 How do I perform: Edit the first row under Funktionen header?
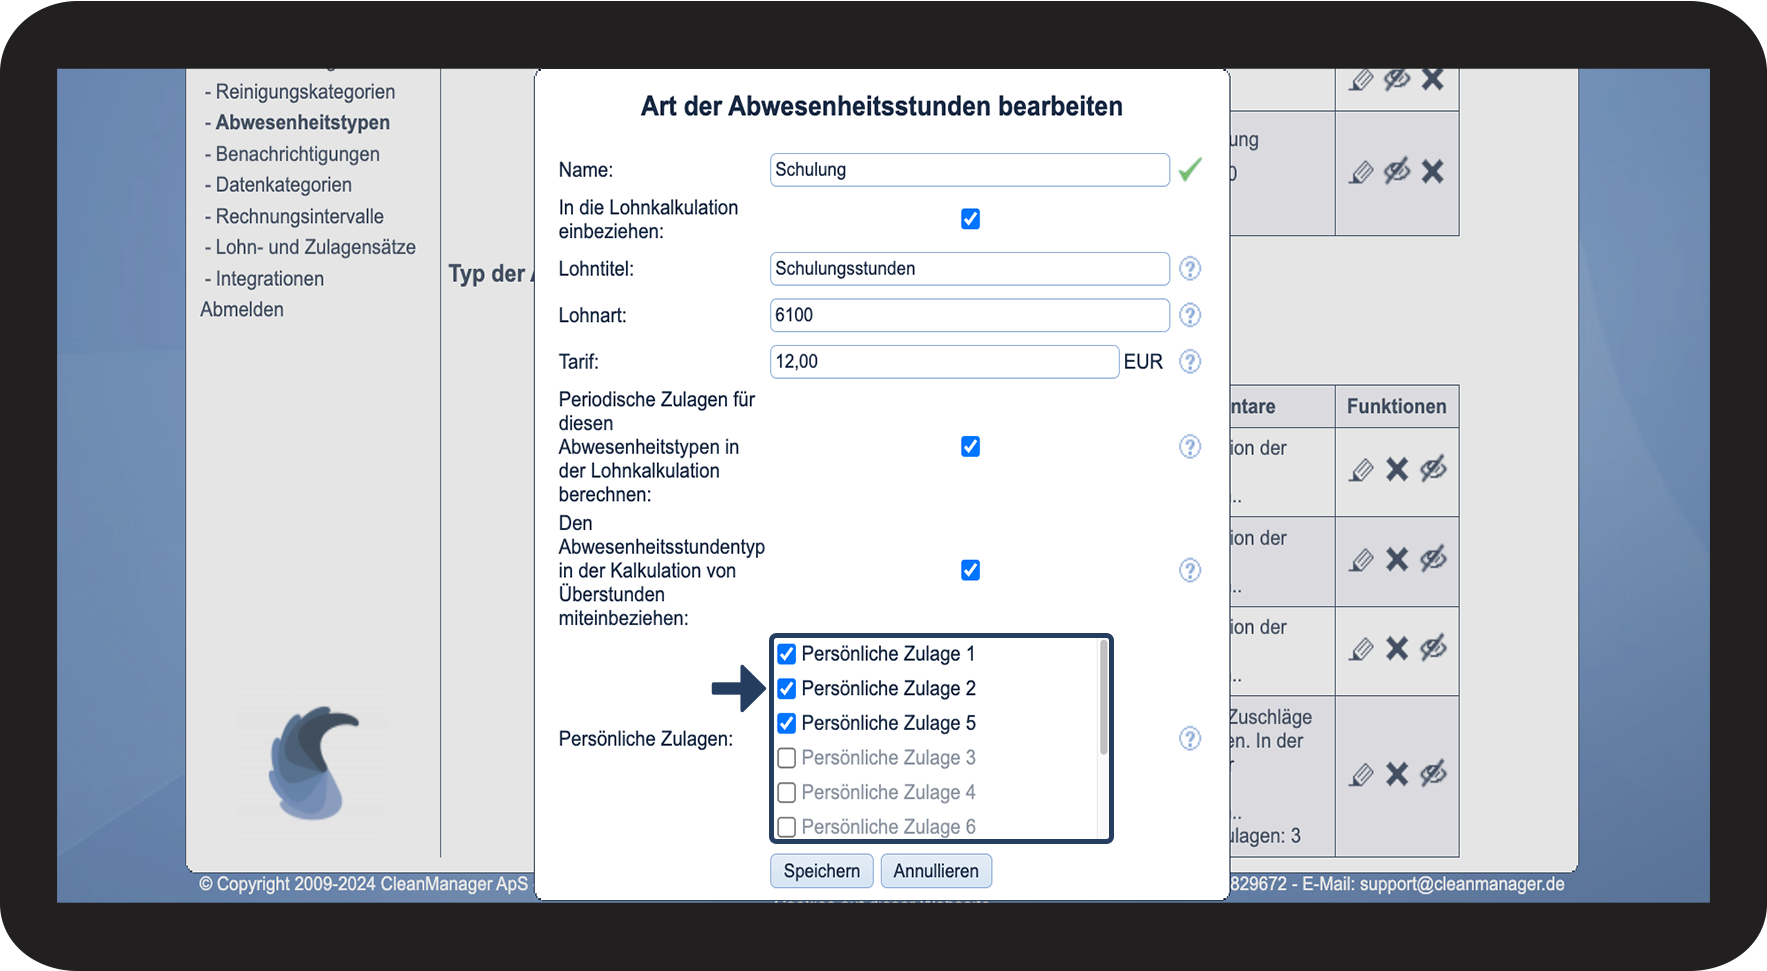pyautogui.click(x=1361, y=470)
